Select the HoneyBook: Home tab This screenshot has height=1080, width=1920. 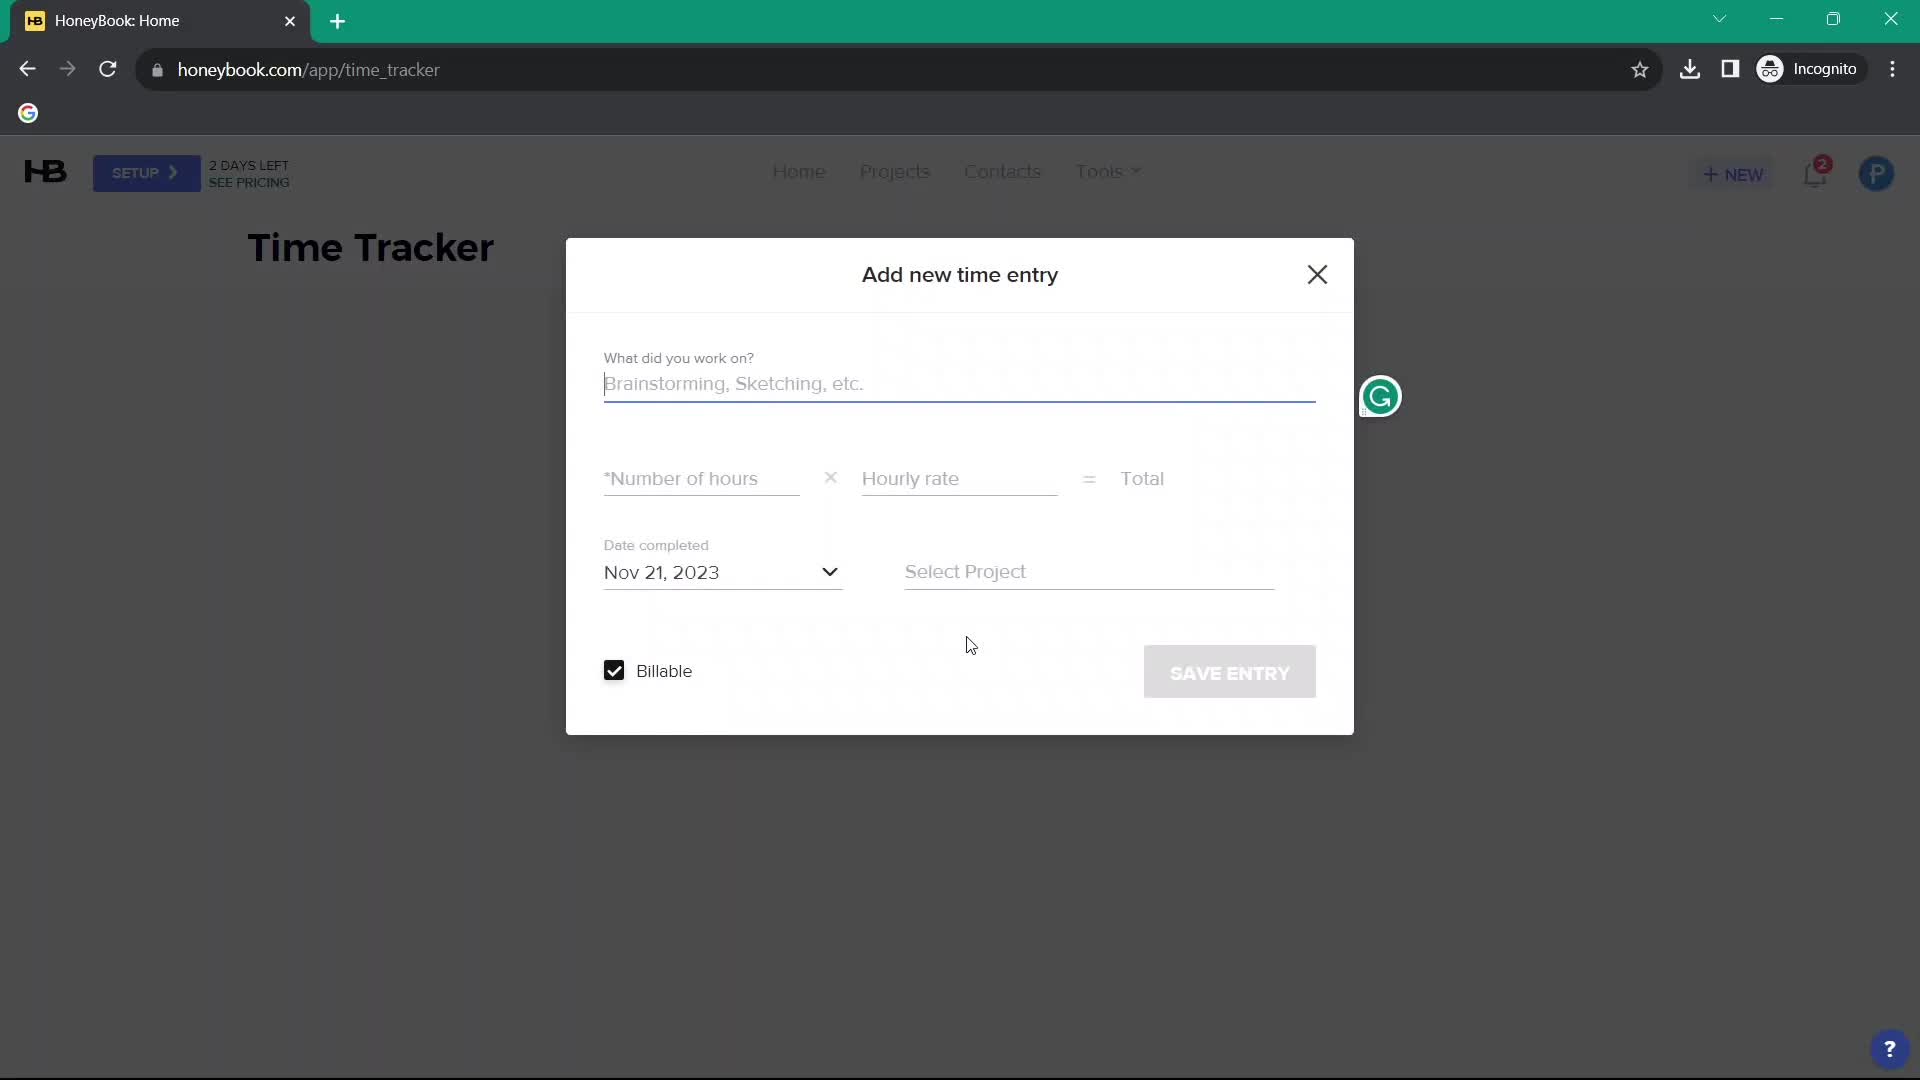point(160,21)
